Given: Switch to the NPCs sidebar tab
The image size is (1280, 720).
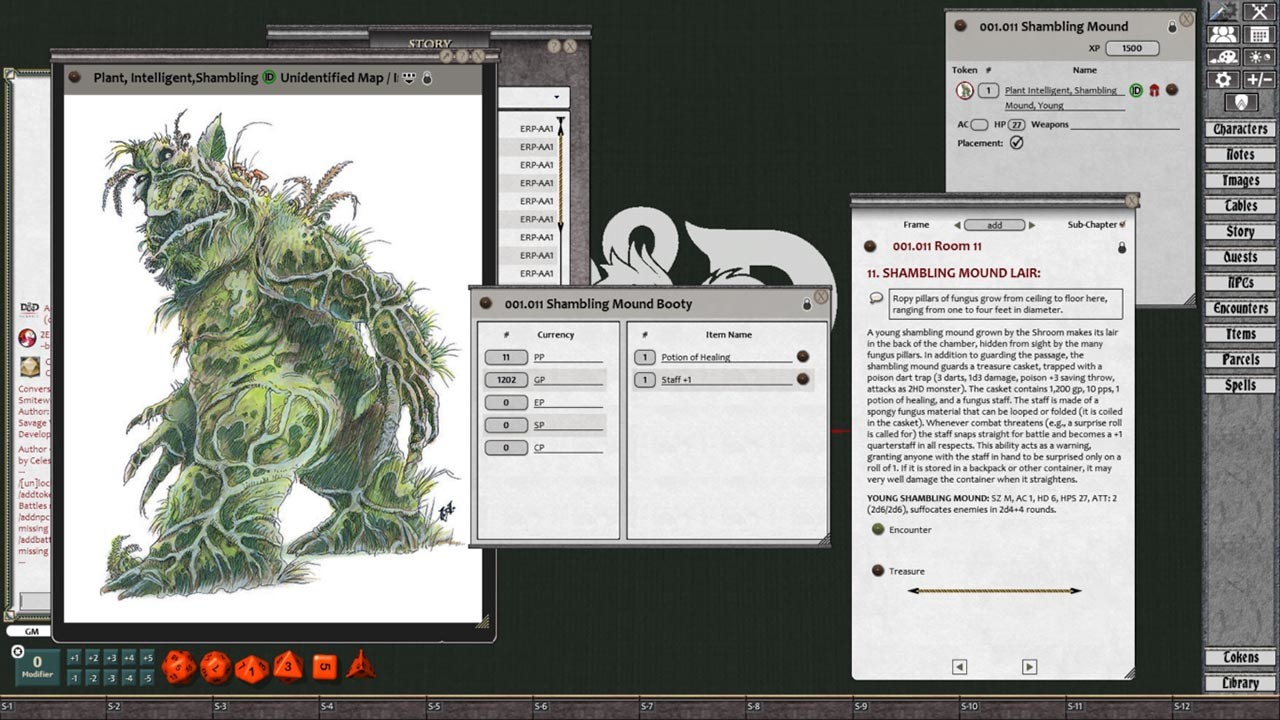Looking at the screenshot, I should pos(1239,282).
